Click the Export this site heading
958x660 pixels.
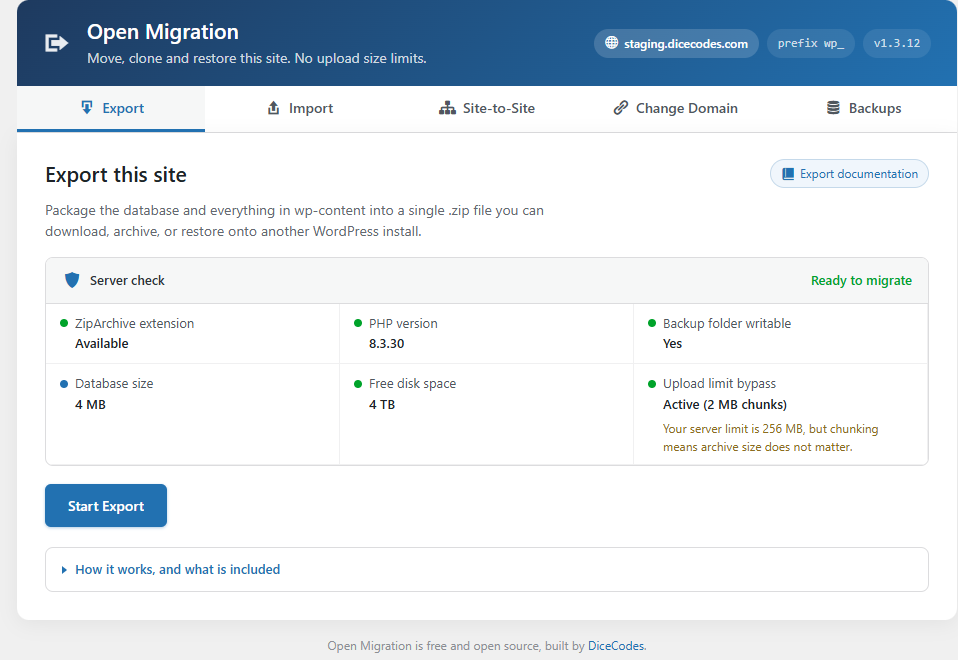(116, 175)
